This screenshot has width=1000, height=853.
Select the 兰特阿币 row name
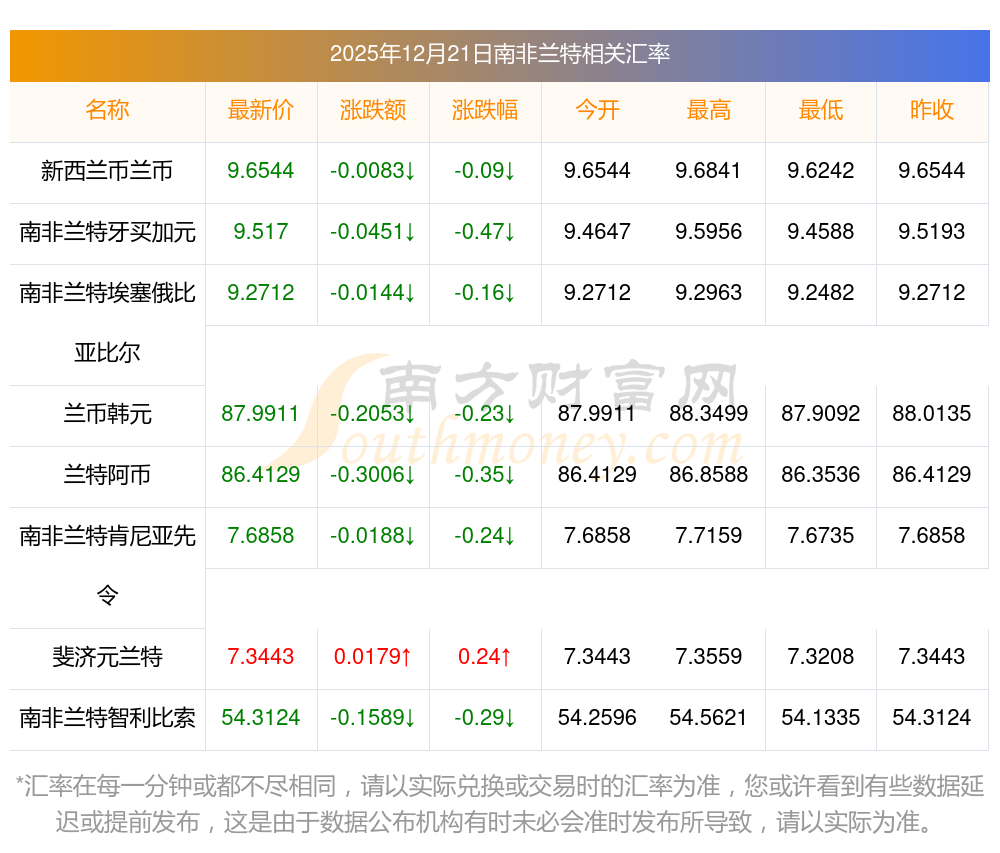click(107, 475)
